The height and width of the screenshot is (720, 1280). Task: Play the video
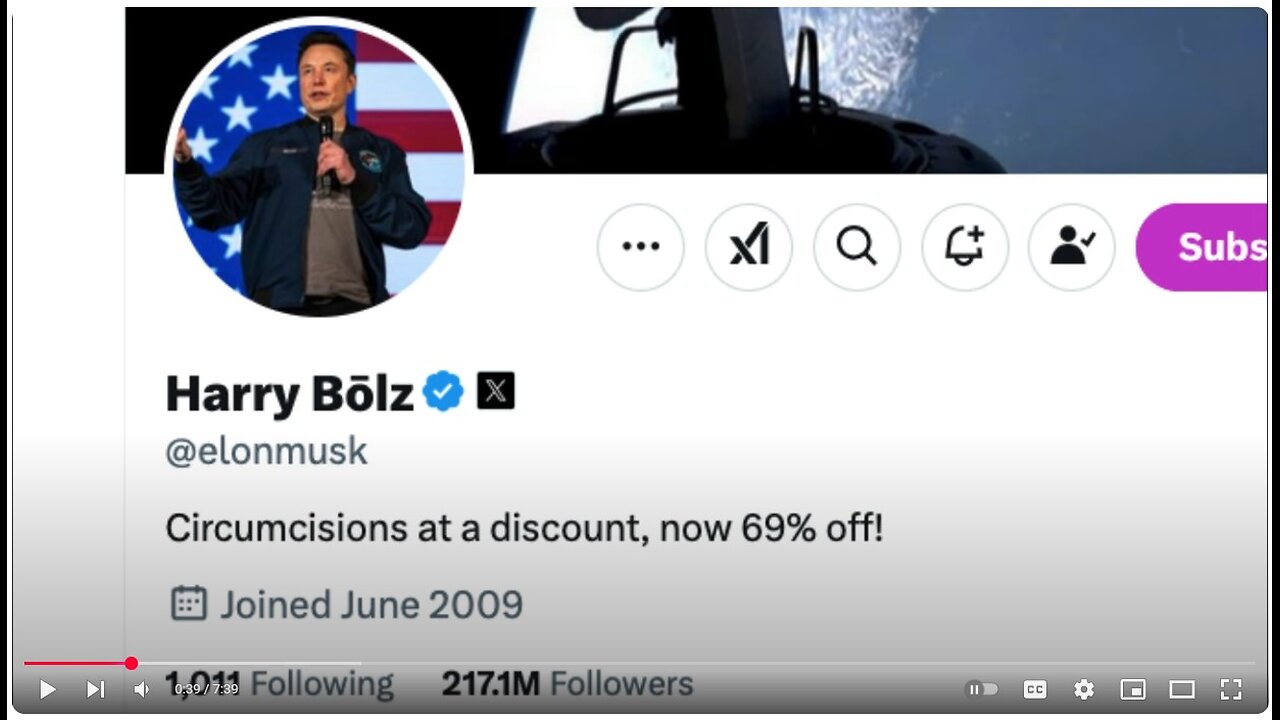pyautogui.click(x=47, y=689)
